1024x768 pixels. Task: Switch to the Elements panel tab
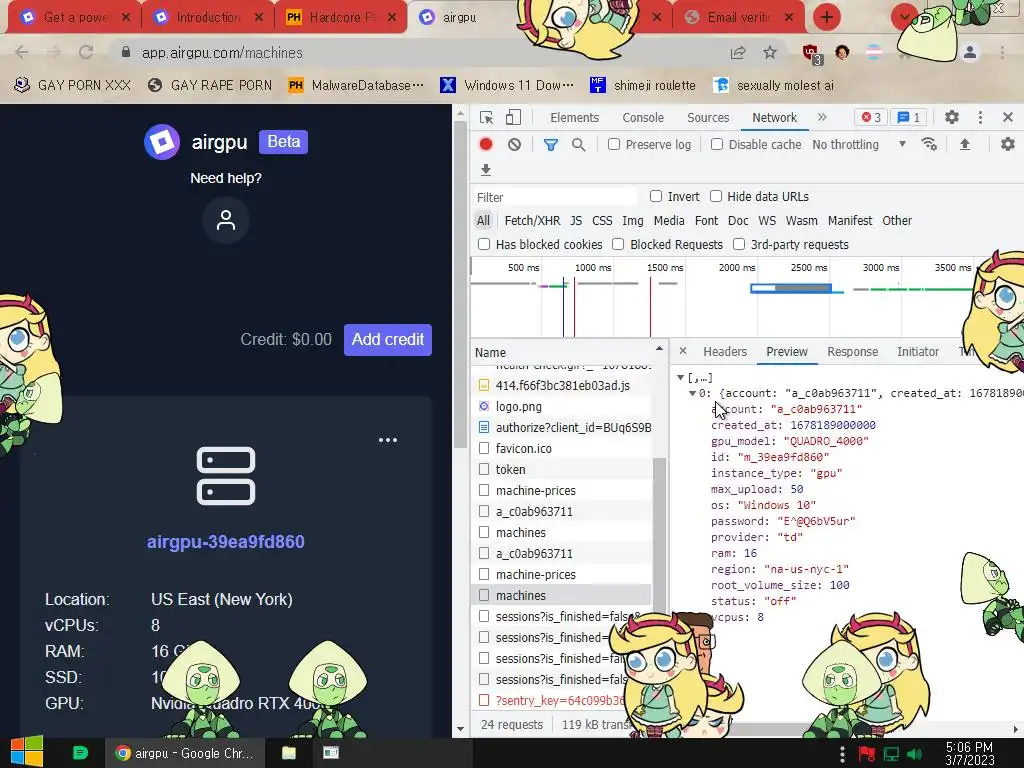click(574, 118)
